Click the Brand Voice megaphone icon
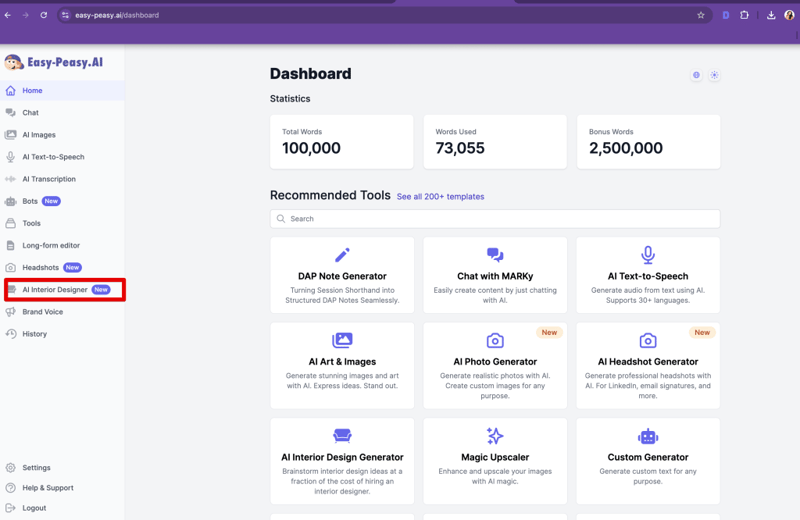The height and width of the screenshot is (520, 800). pyautogui.click(x=11, y=312)
